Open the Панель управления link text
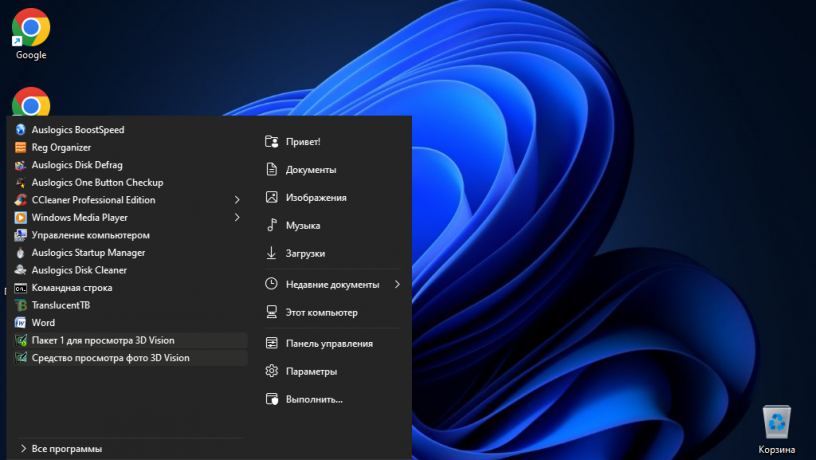Viewport: 816px width, 460px height. (x=329, y=343)
